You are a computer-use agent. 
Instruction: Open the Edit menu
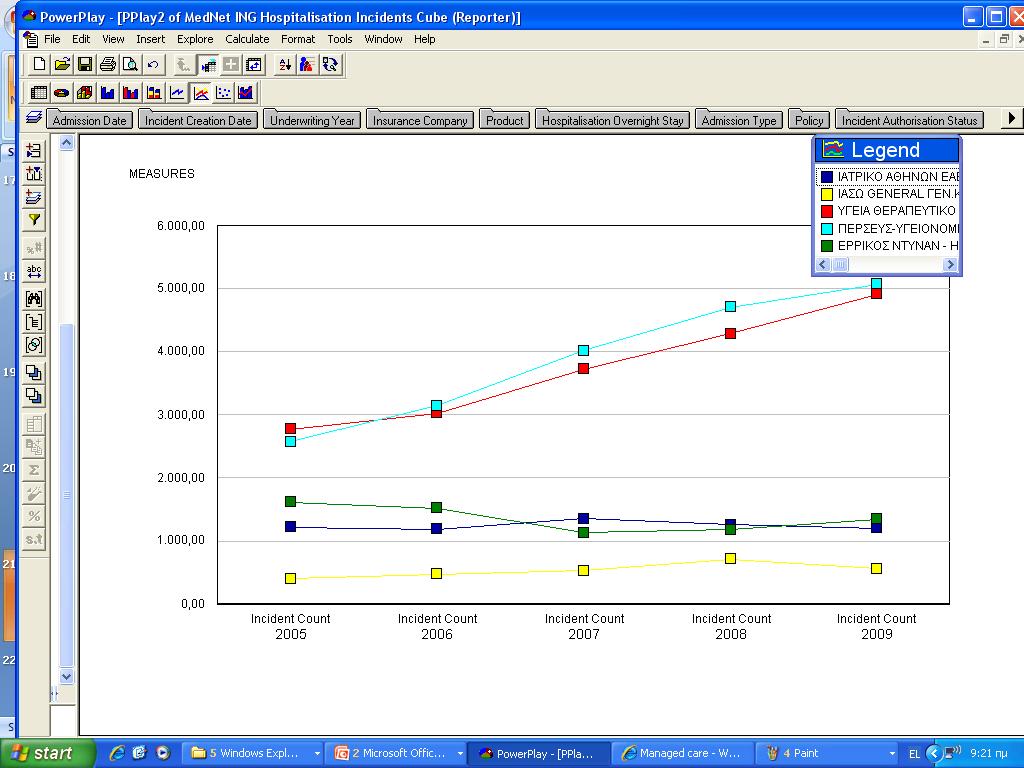(x=81, y=39)
